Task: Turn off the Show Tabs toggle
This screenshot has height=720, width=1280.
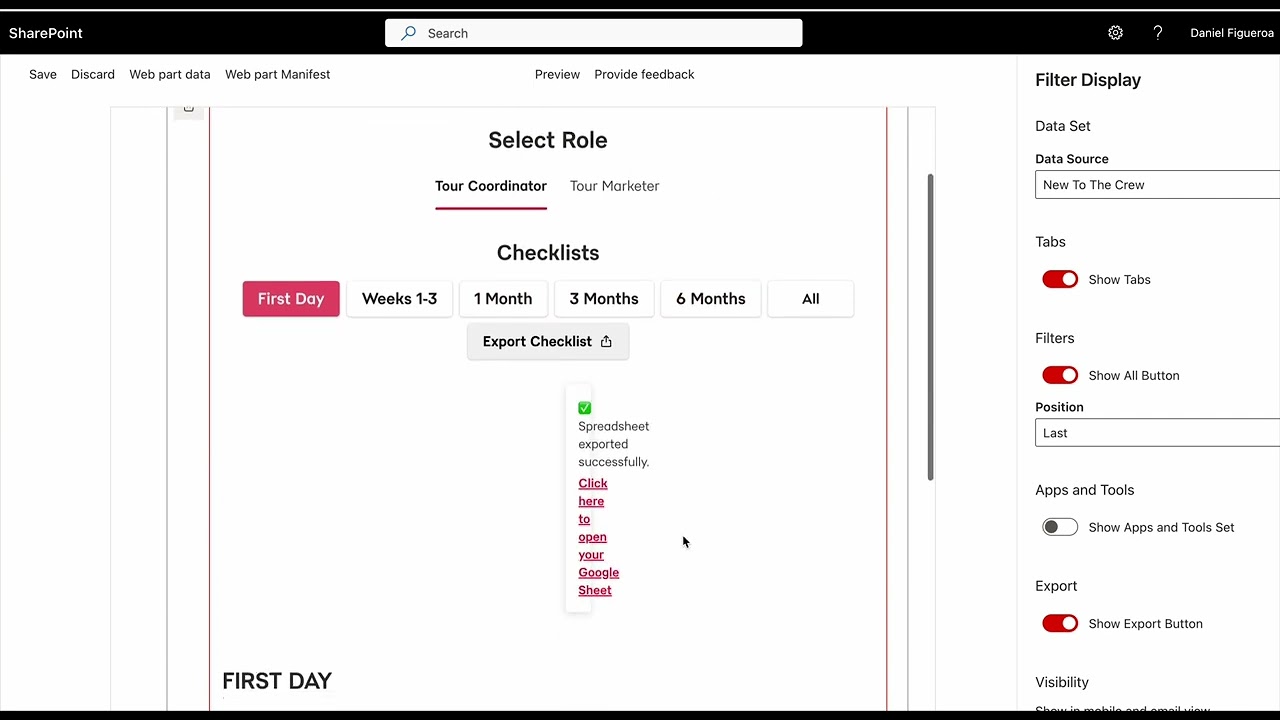Action: click(x=1060, y=280)
